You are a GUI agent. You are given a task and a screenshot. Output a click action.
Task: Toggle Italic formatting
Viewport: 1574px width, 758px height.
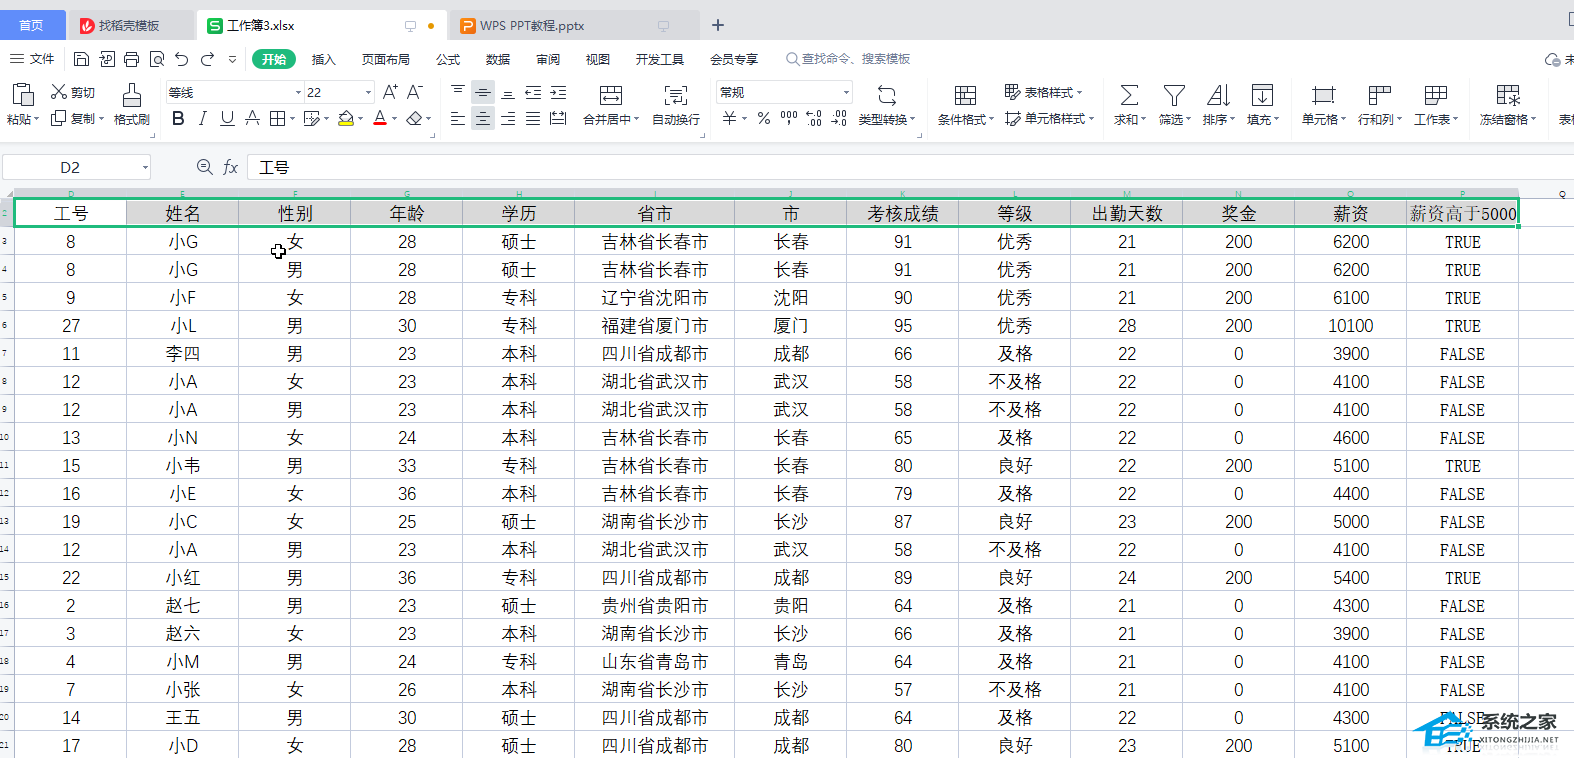click(x=203, y=119)
